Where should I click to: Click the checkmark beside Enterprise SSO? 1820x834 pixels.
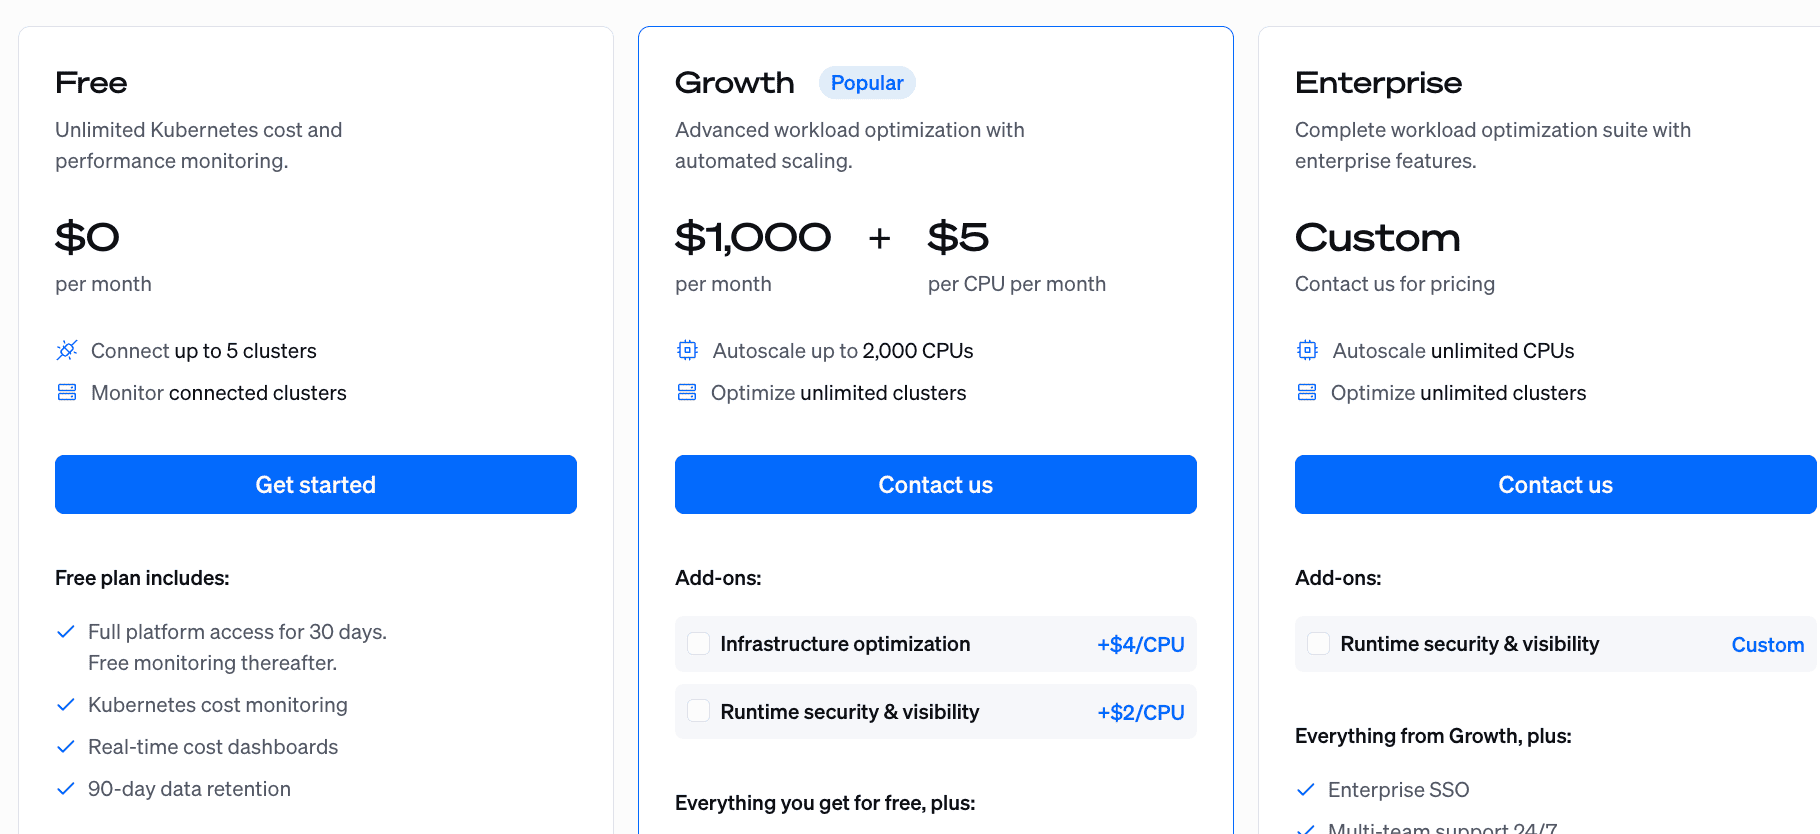point(1306,789)
